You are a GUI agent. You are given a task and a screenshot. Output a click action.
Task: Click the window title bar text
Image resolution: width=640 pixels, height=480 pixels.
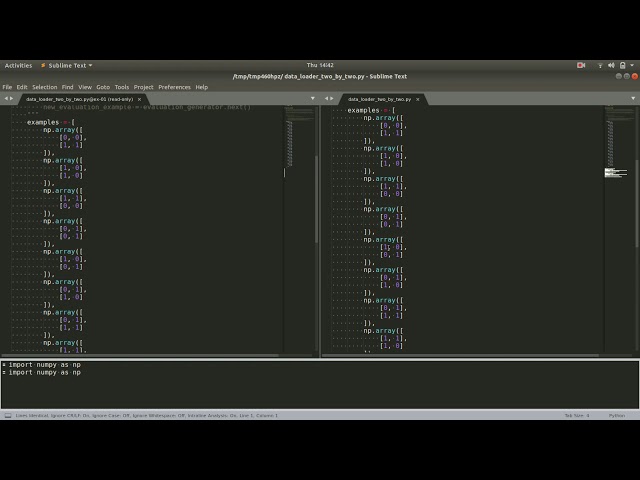[x=320, y=76]
